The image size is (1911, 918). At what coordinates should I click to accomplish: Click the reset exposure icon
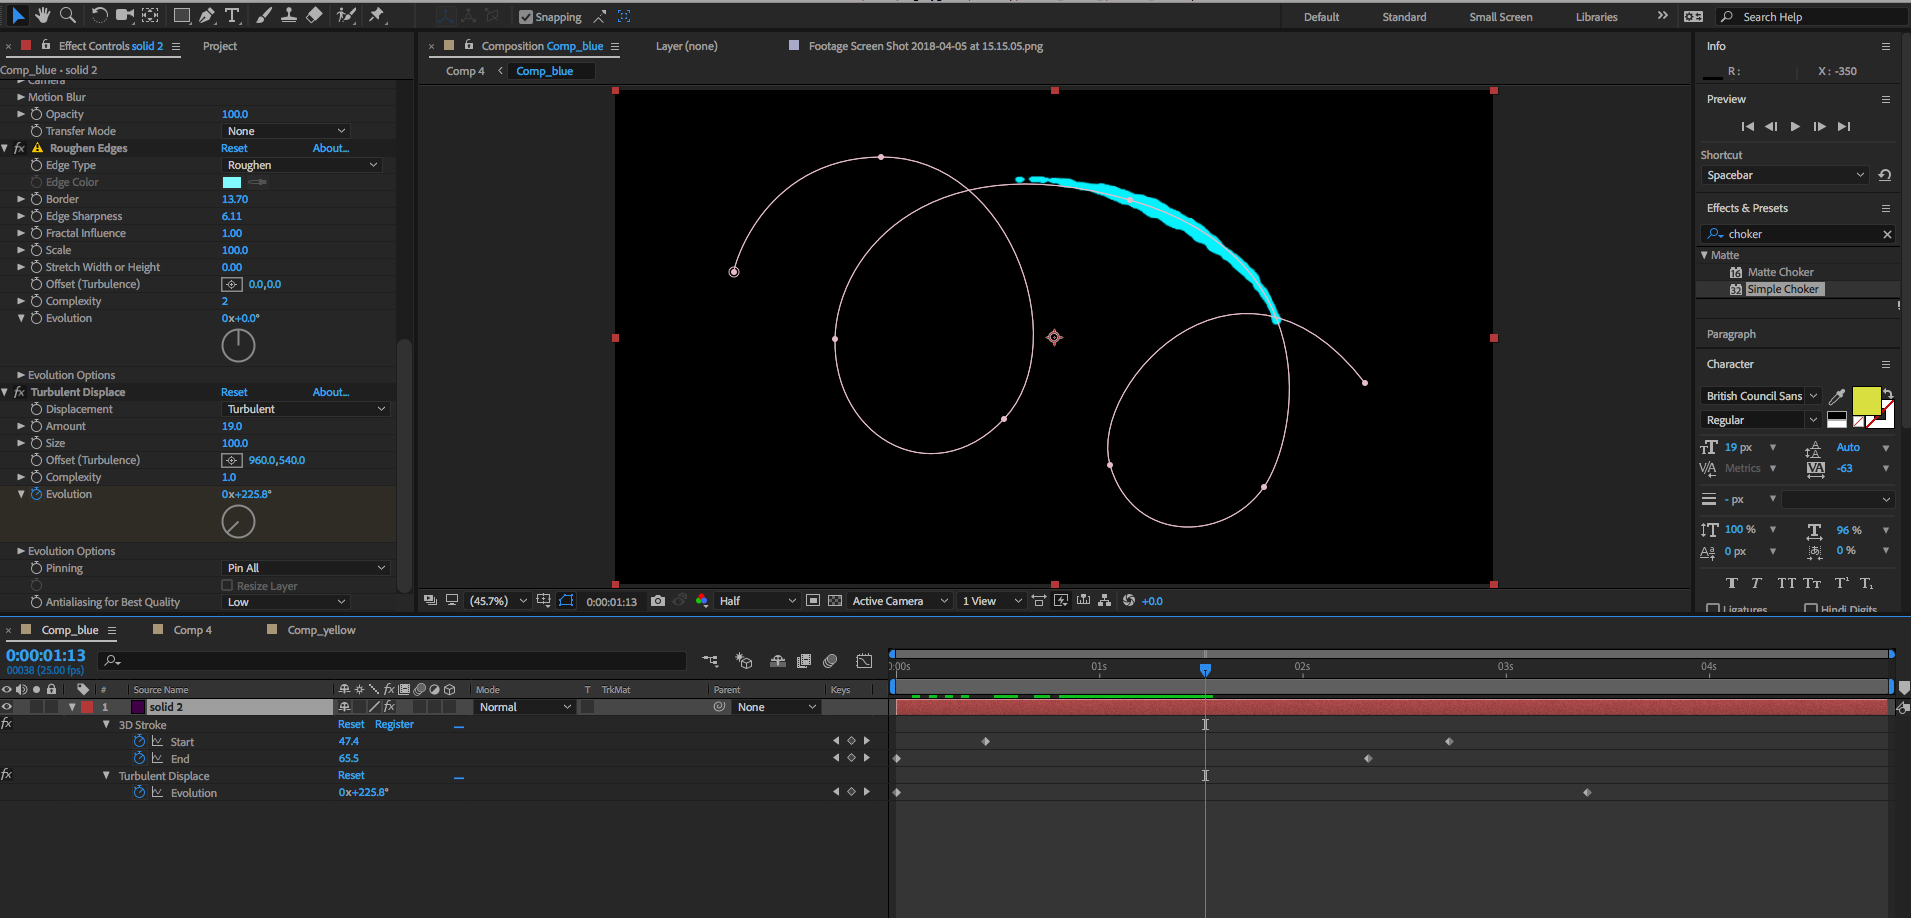tap(1129, 601)
